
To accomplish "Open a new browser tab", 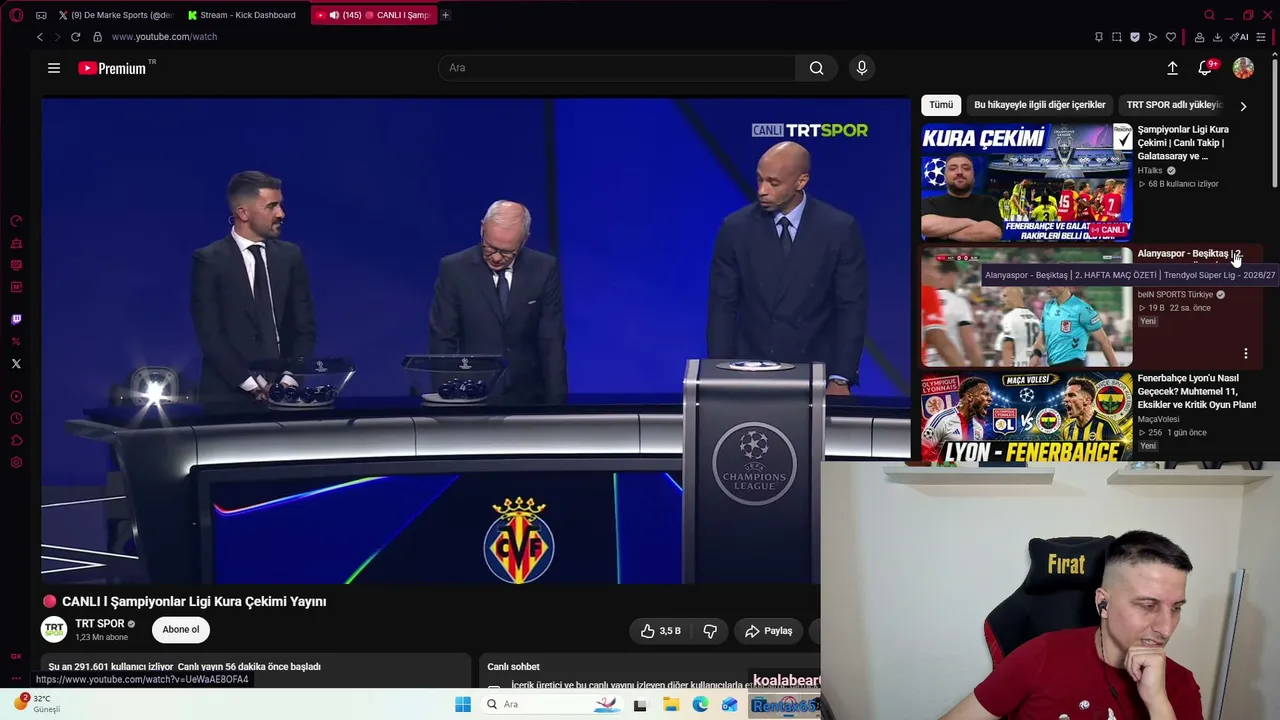I will [x=445, y=15].
